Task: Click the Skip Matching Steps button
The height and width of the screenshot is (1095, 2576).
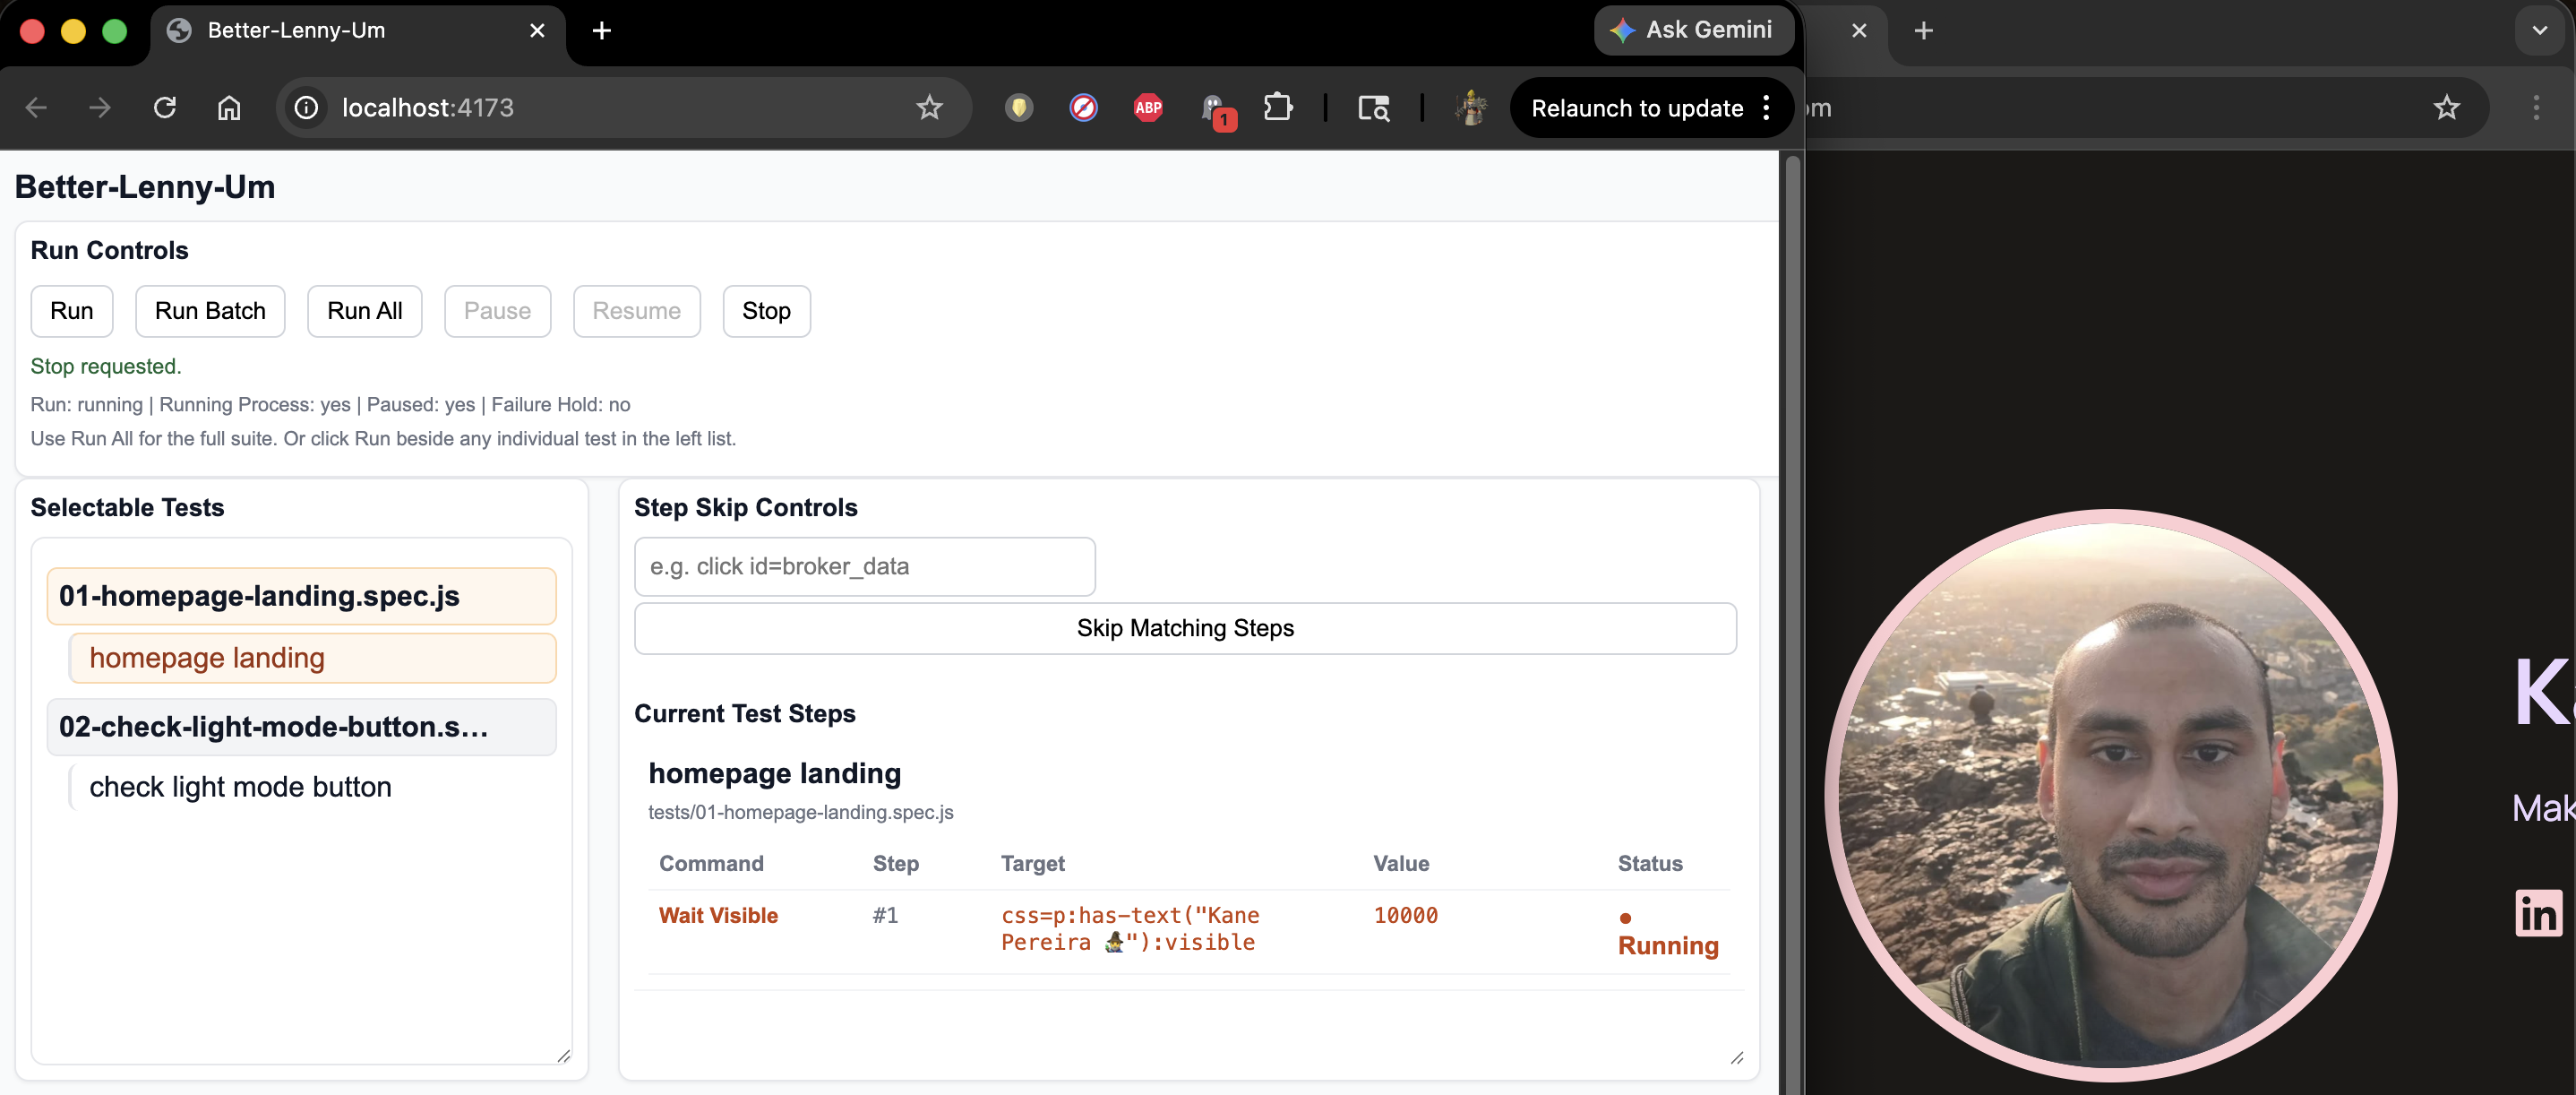Action: click(1184, 628)
